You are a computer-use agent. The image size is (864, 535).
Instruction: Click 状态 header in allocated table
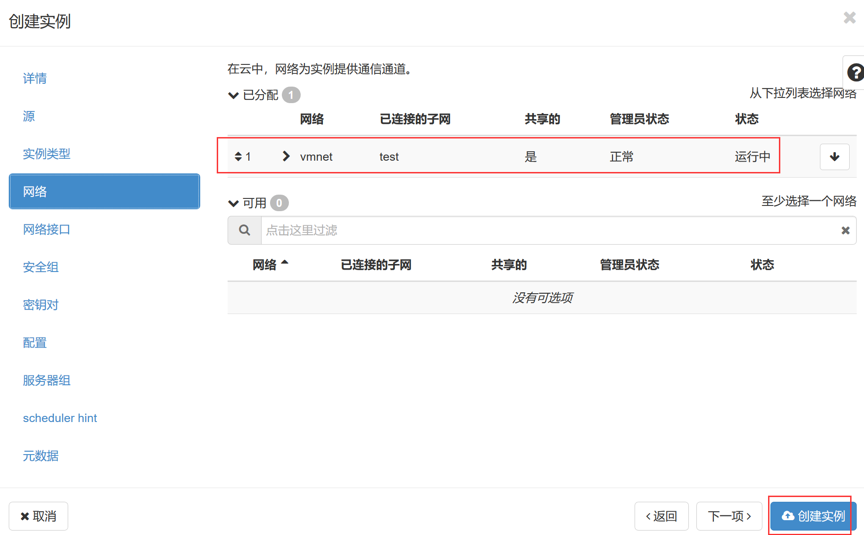pyautogui.click(x=747, y=119)
